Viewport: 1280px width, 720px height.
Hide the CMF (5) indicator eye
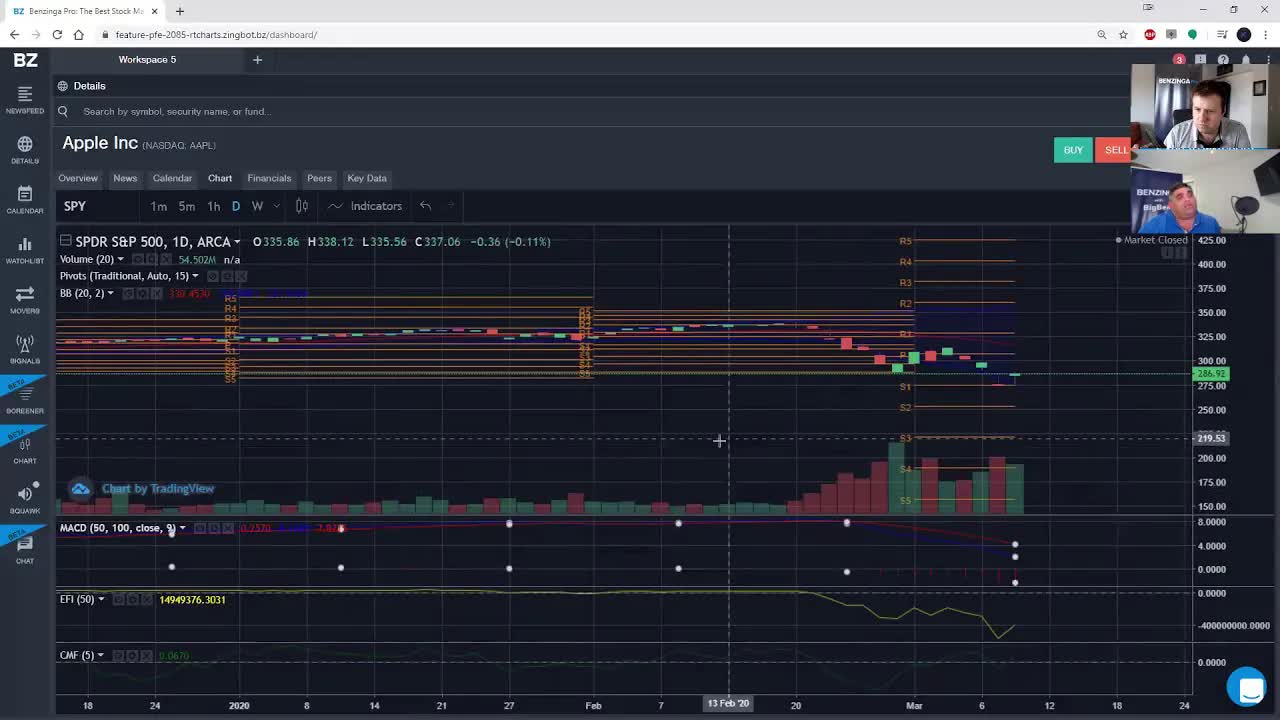[118, 655]
